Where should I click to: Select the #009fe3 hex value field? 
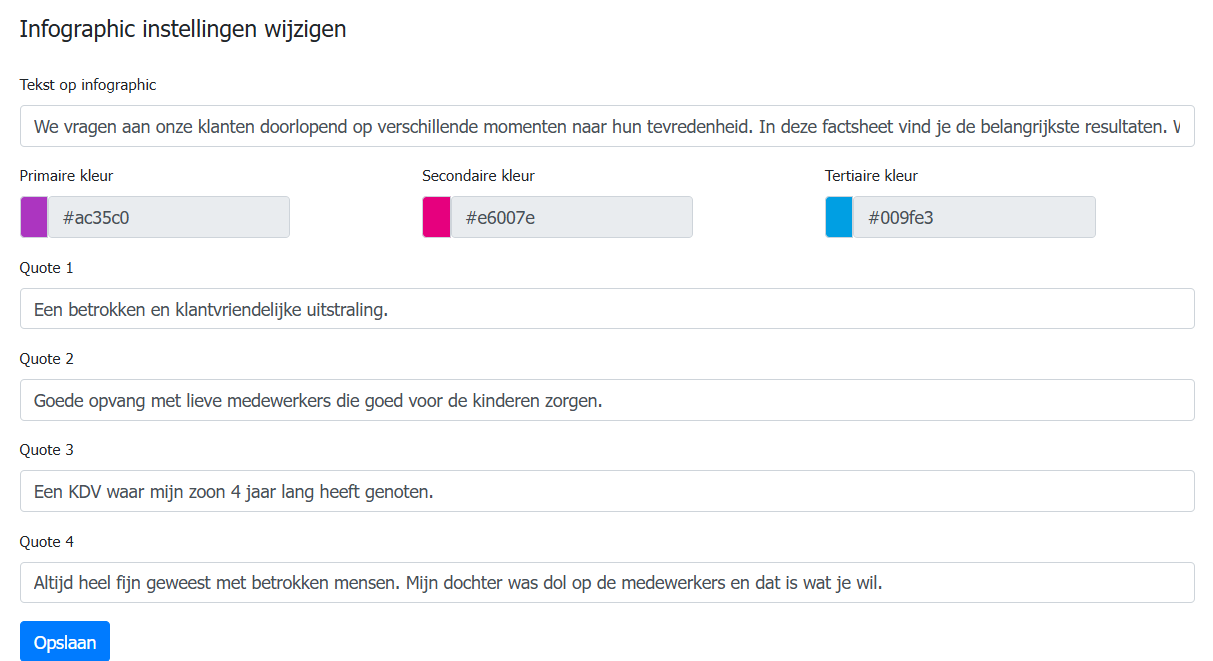tap(974, 217)
